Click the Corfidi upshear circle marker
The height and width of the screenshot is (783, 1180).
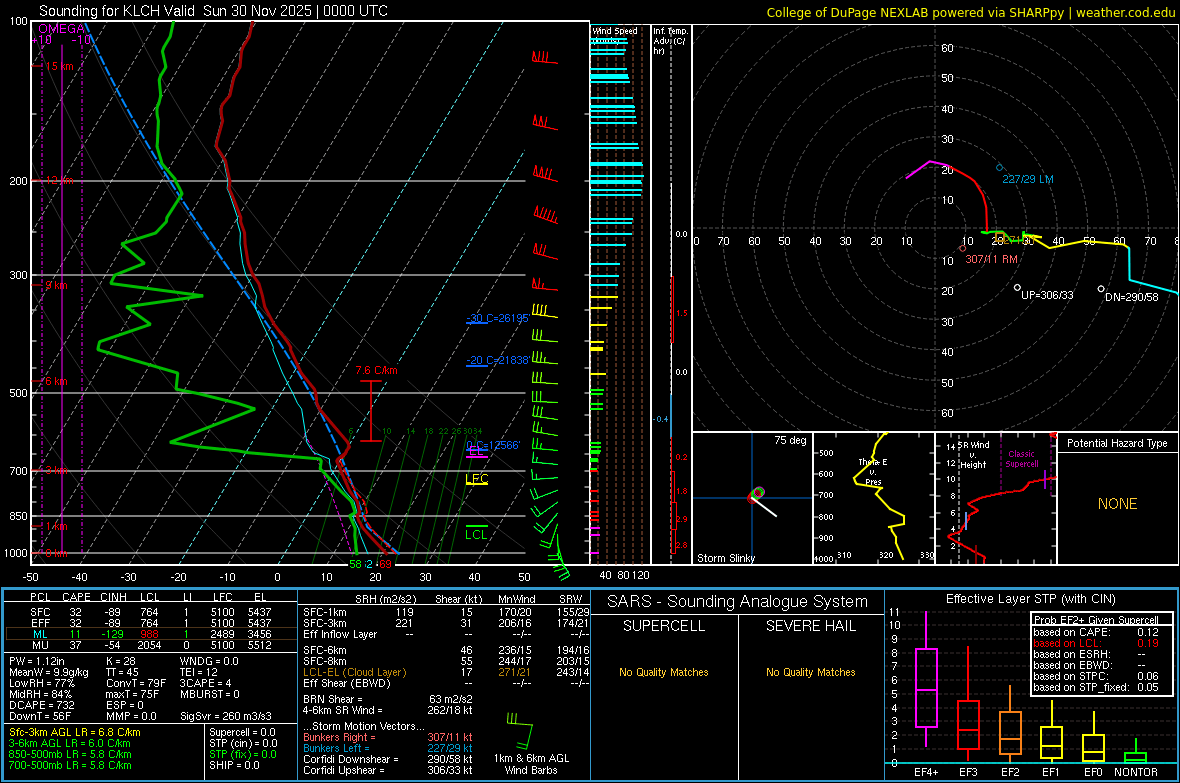tap(1017, 288)
